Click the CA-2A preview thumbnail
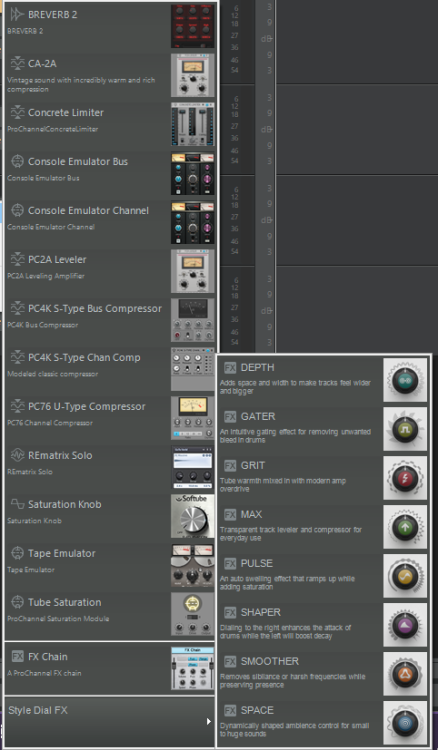The image size is (438, 750). click(x=193, y=75)
